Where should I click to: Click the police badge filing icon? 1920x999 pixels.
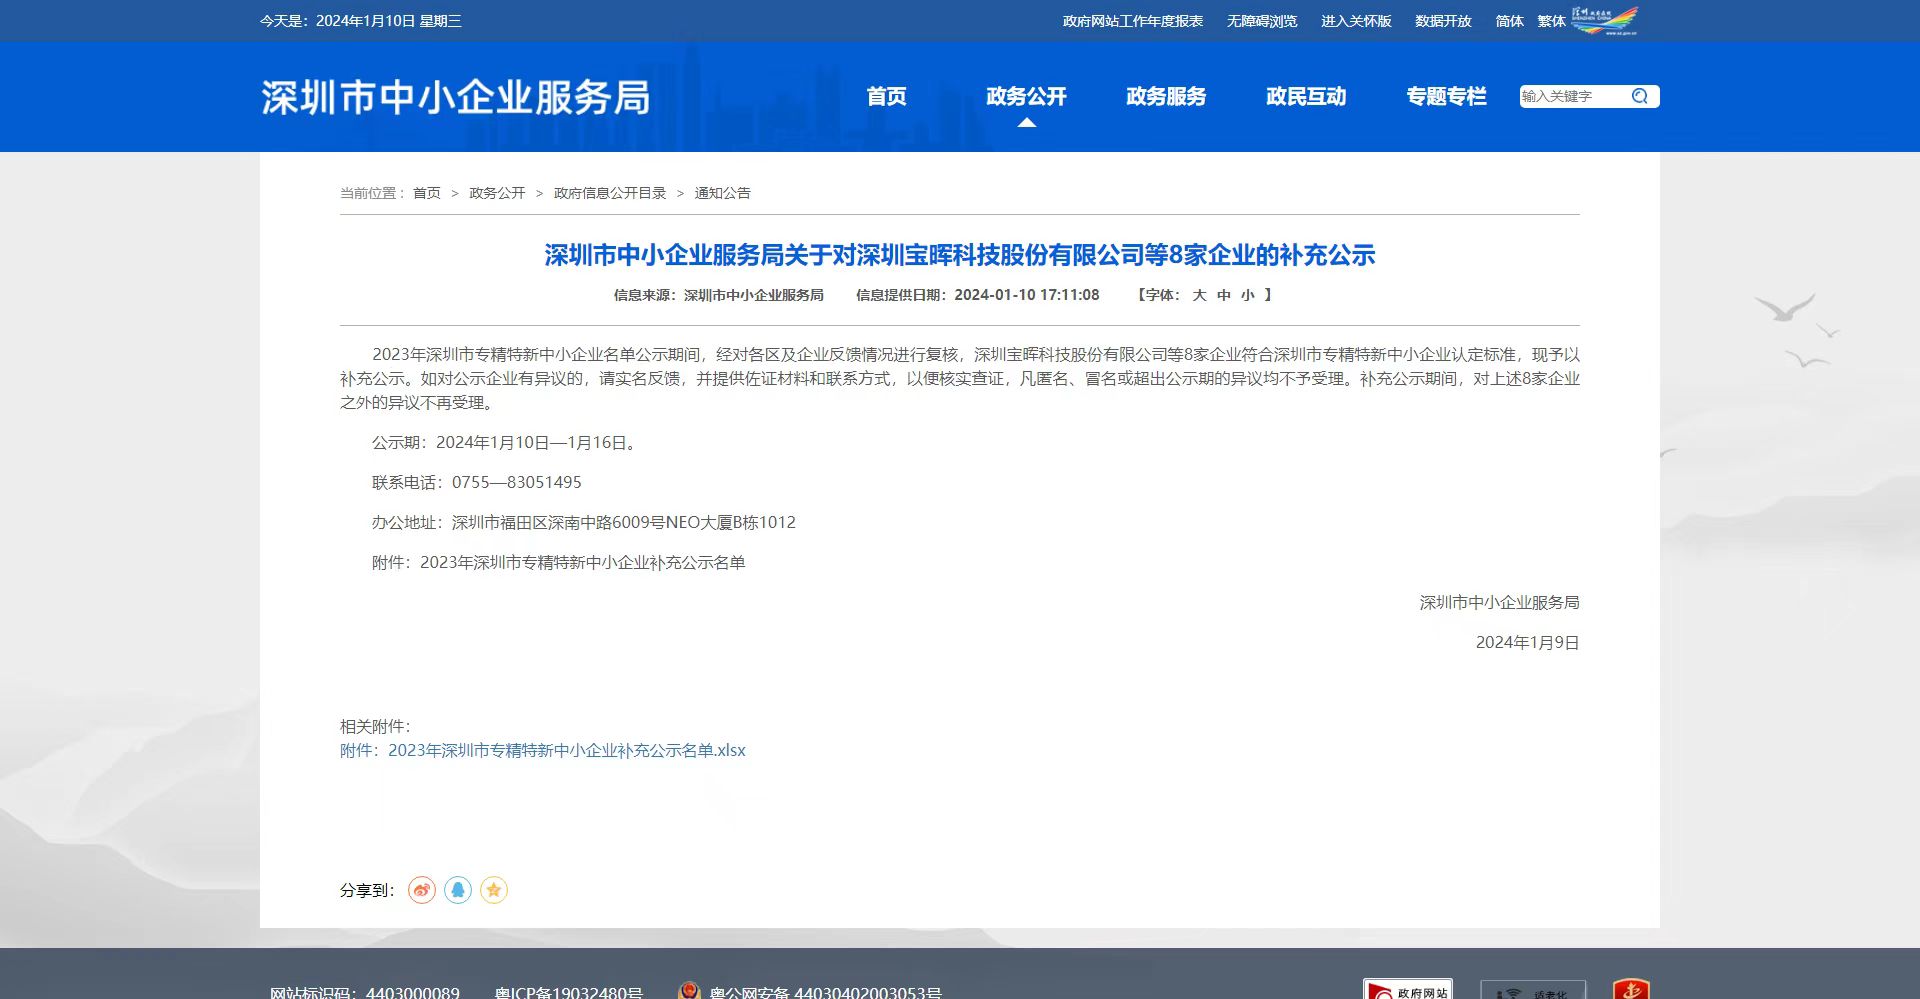(x=688, y=991)
